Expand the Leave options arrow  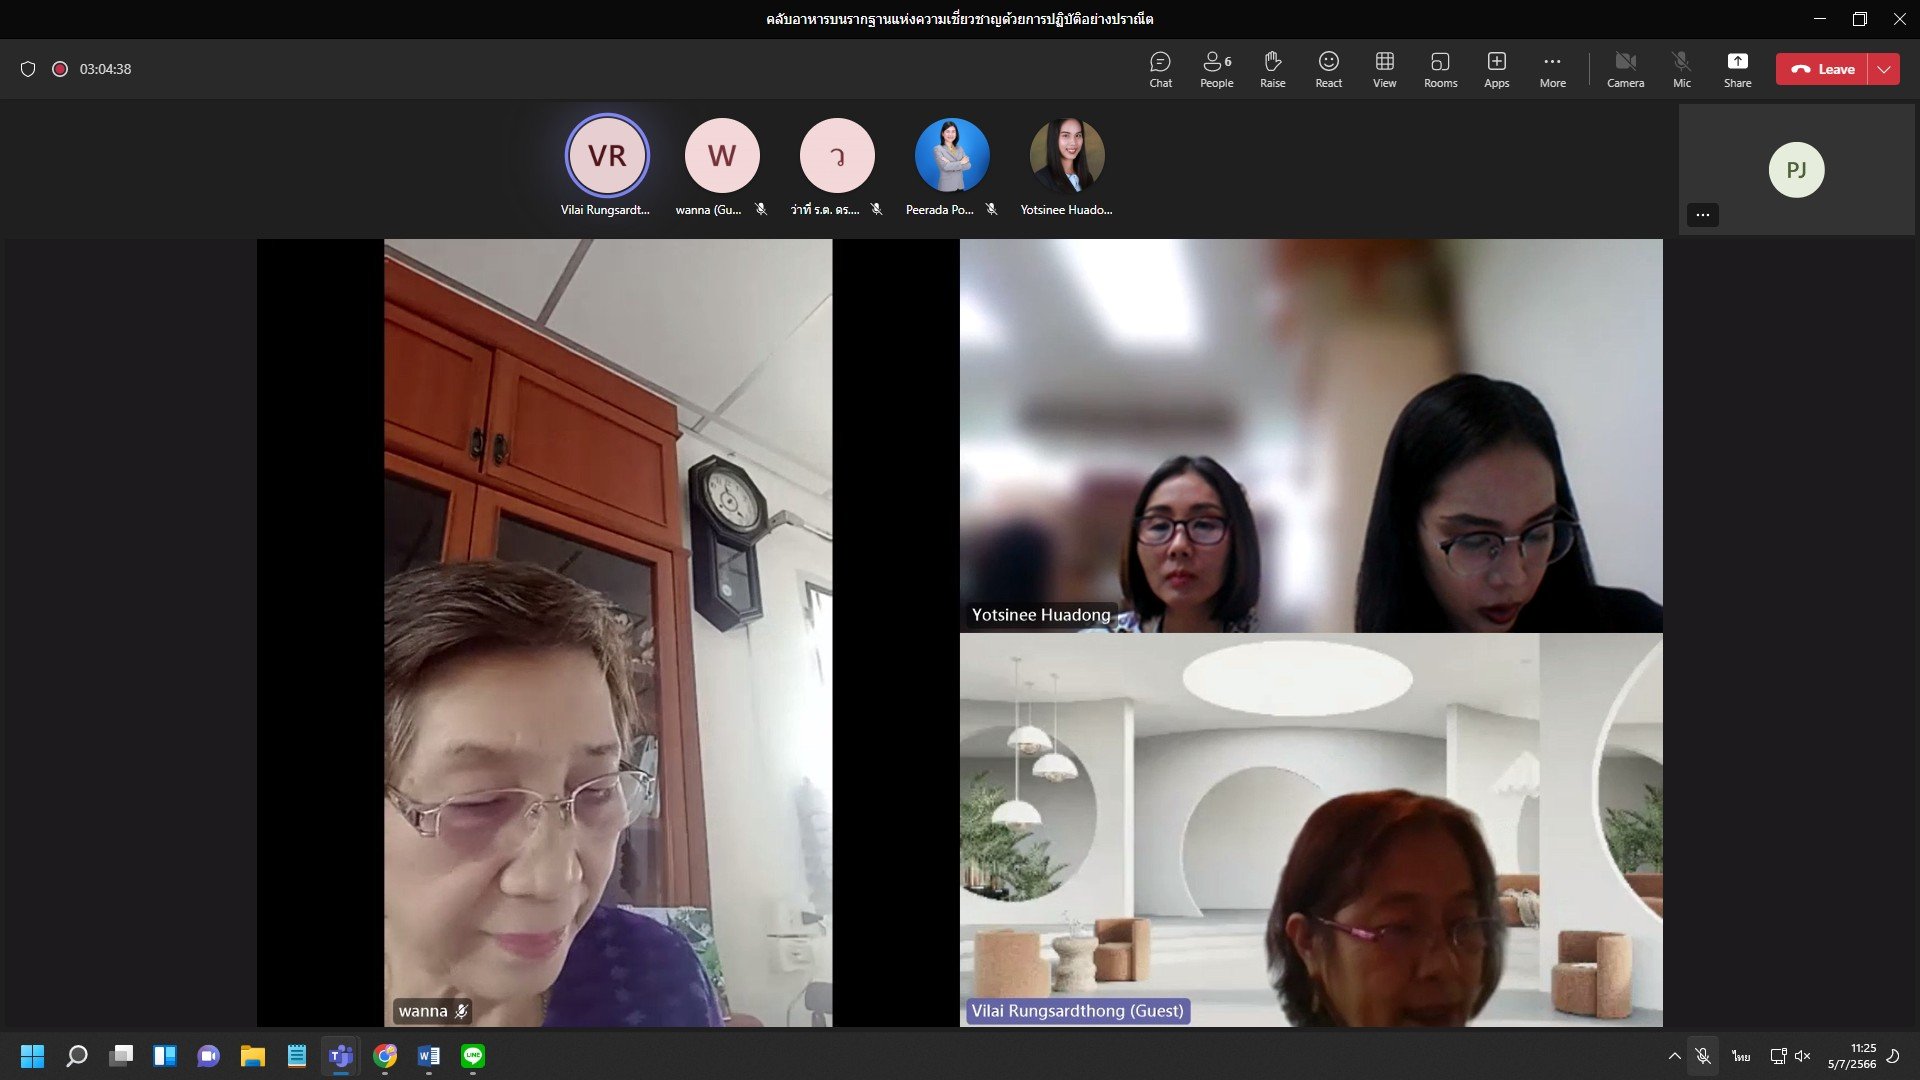pyautogui.click(x=1884, y=69)
